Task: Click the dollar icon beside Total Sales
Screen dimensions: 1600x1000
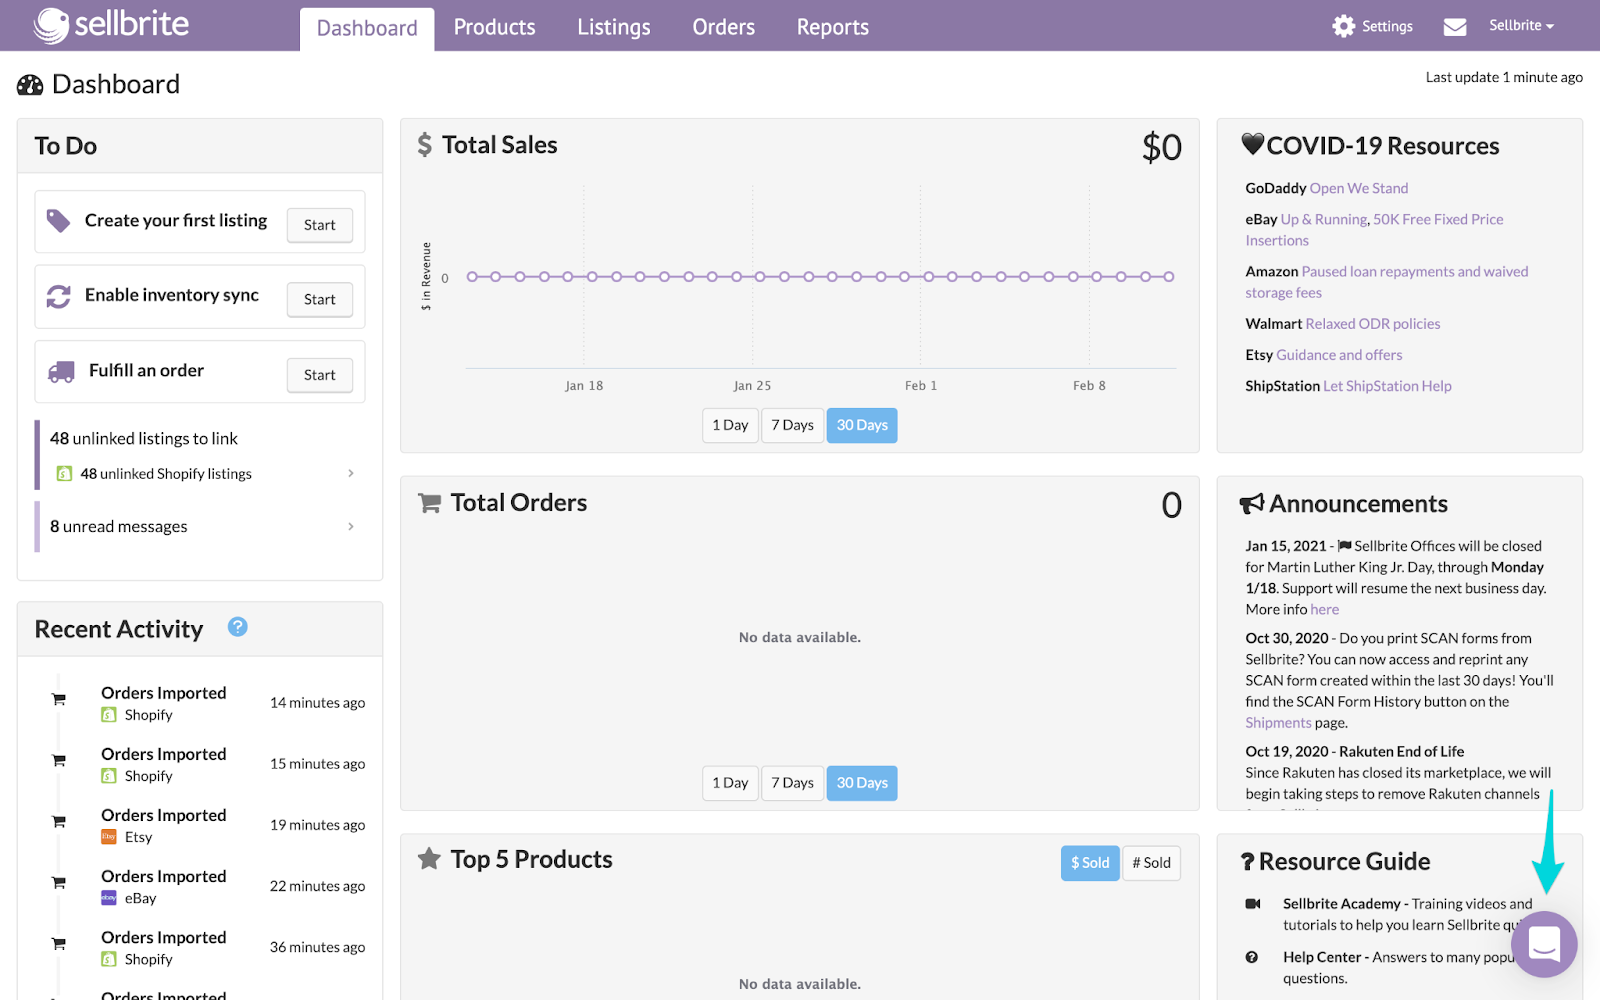Action: click(425, 145)
